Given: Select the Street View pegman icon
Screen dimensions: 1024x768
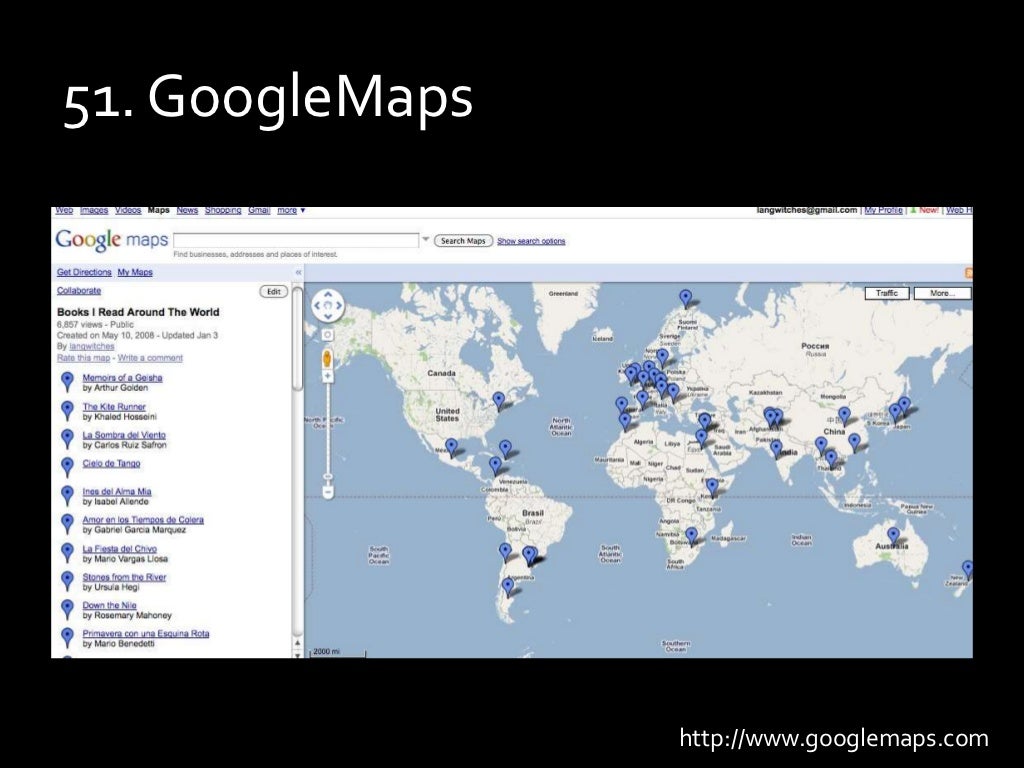Looking at the screenshot, I should pyautogui.click(x=327, y=359).
